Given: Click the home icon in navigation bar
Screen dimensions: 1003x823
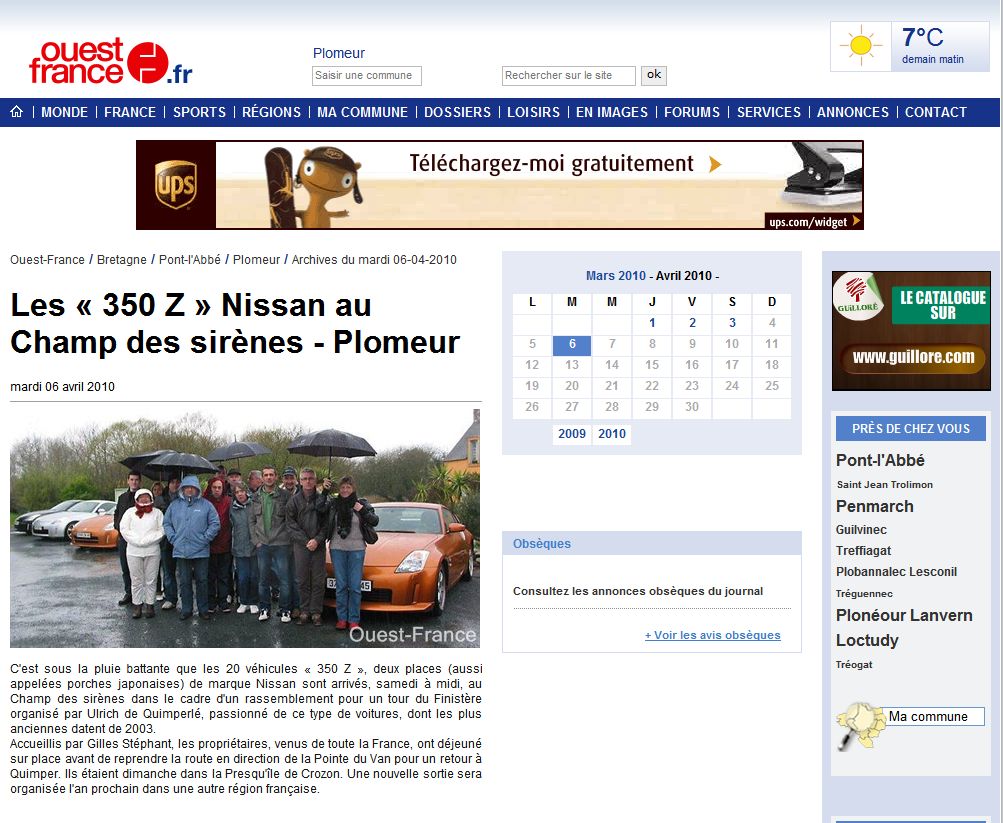Looking at the screenshot, I should click(x=16, y=112).
